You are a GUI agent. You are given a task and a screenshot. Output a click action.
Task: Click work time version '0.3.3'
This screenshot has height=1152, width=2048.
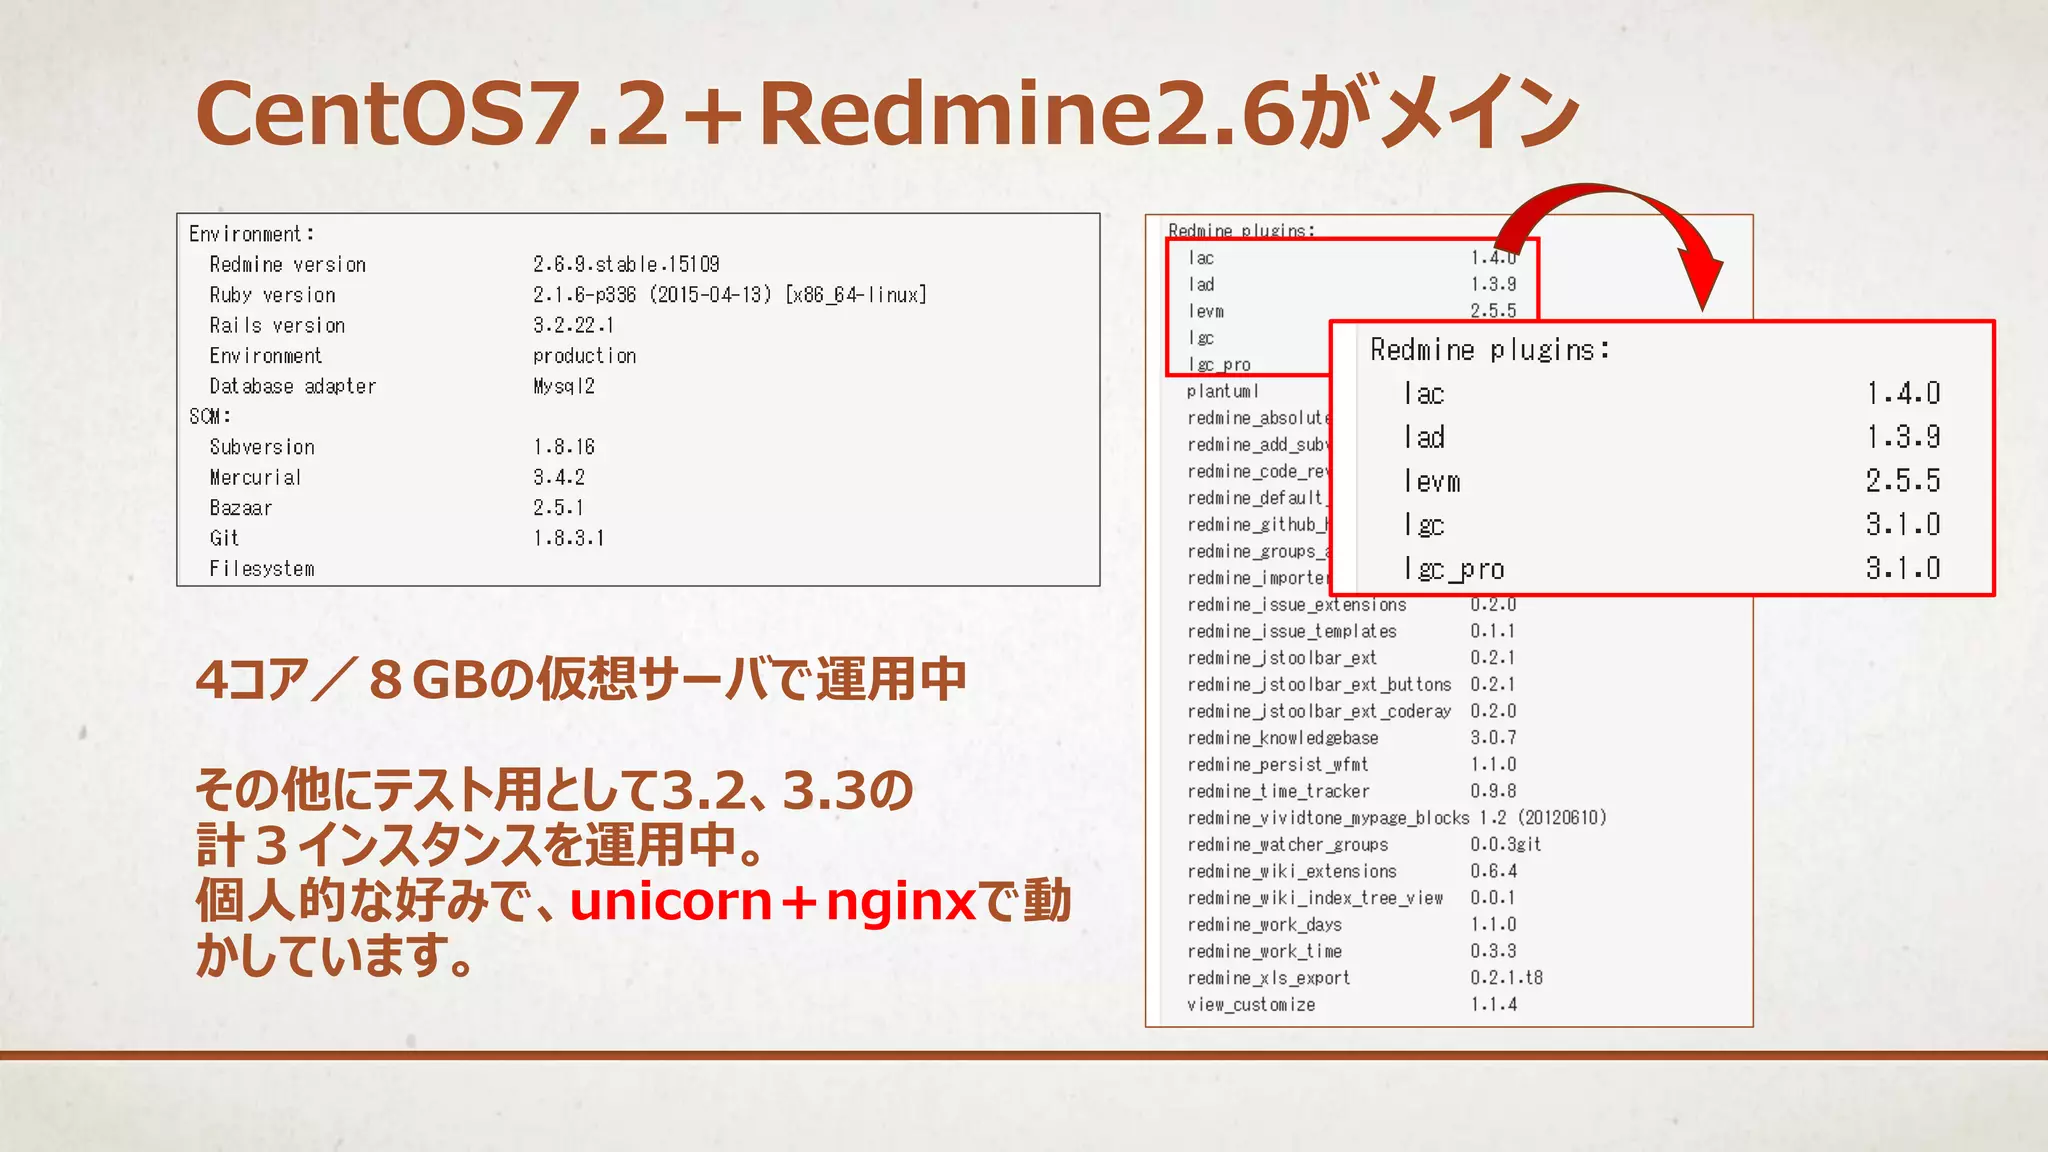1493,952
